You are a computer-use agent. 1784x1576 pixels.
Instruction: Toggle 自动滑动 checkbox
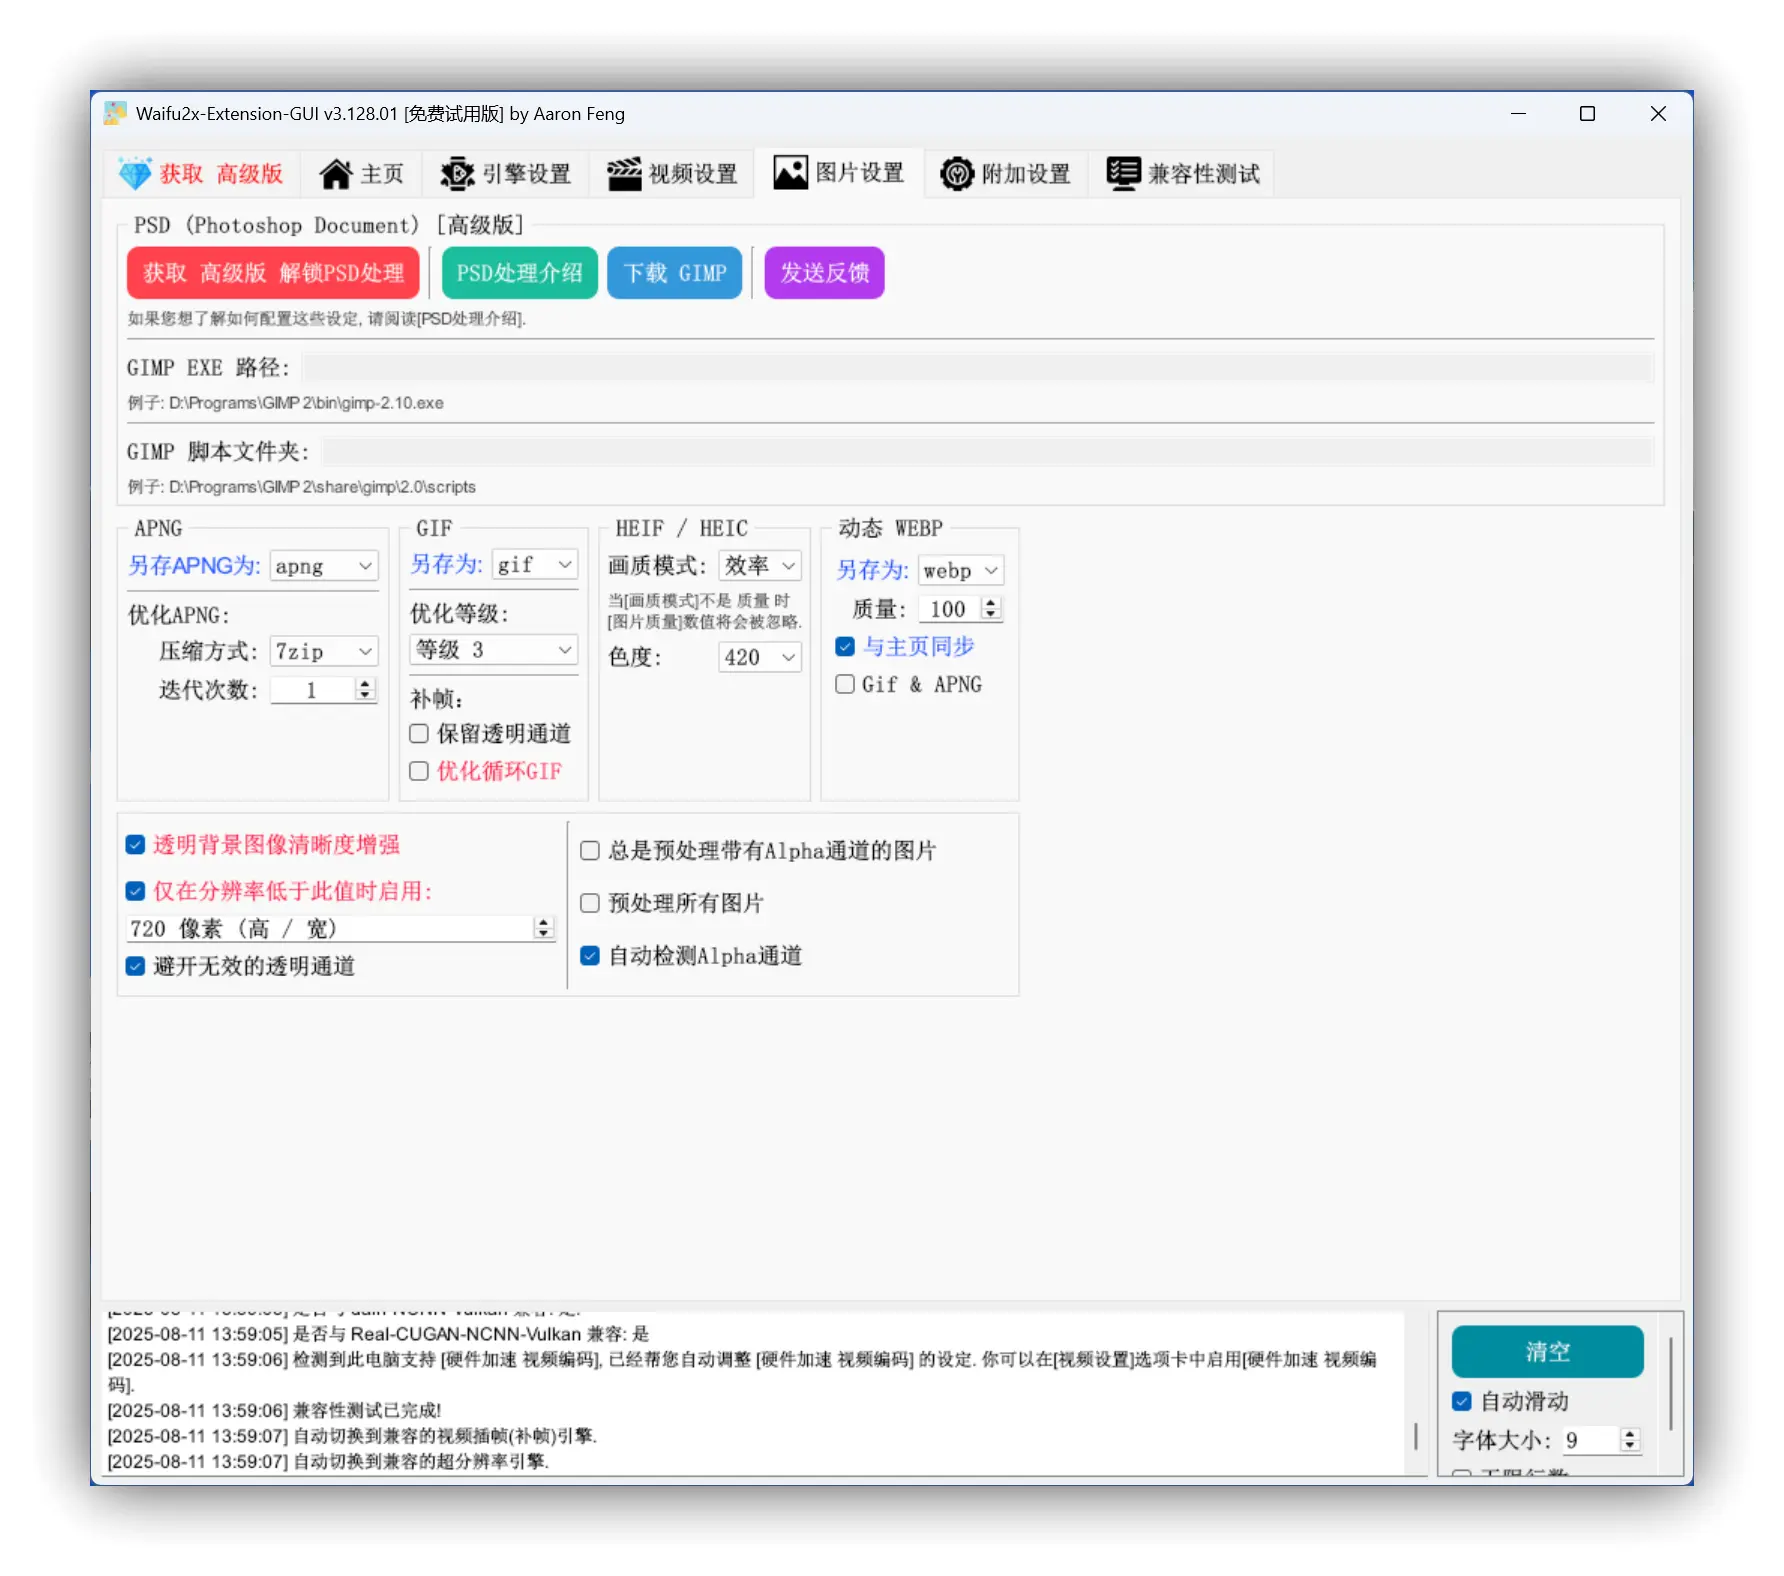tap(1462, 1401)
